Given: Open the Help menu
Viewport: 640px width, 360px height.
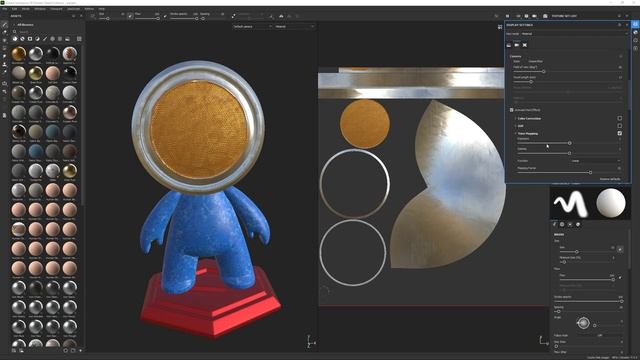Looking at the screenshot, I should point(102,9).
